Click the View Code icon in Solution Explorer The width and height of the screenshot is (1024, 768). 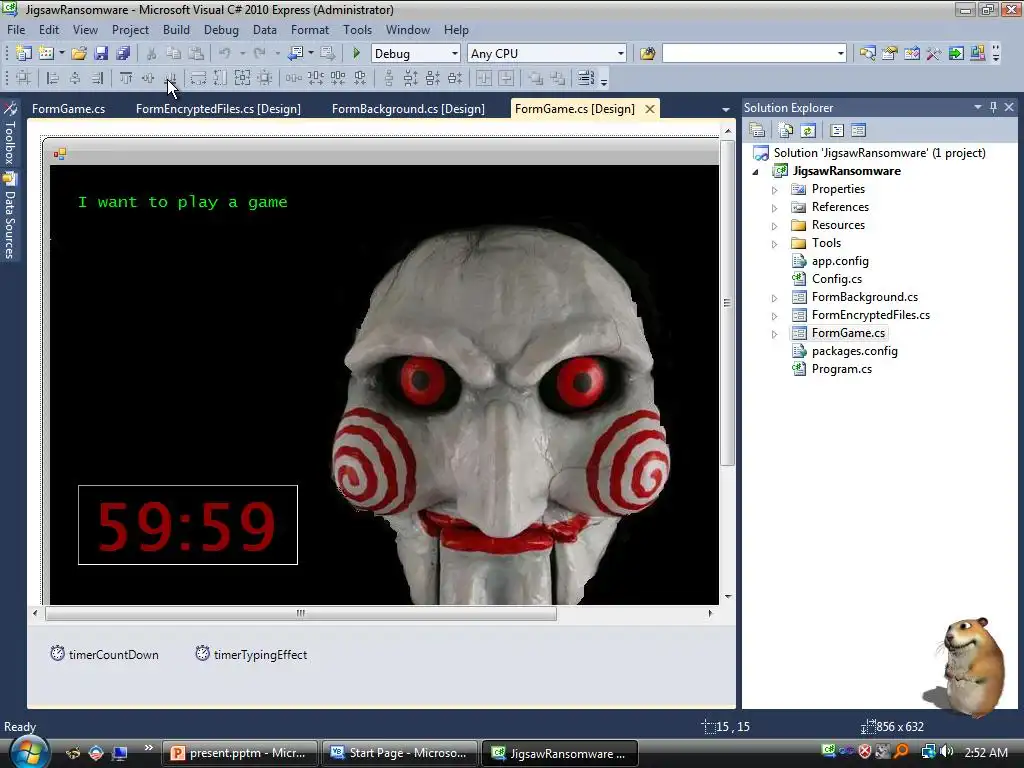[837, 131]
